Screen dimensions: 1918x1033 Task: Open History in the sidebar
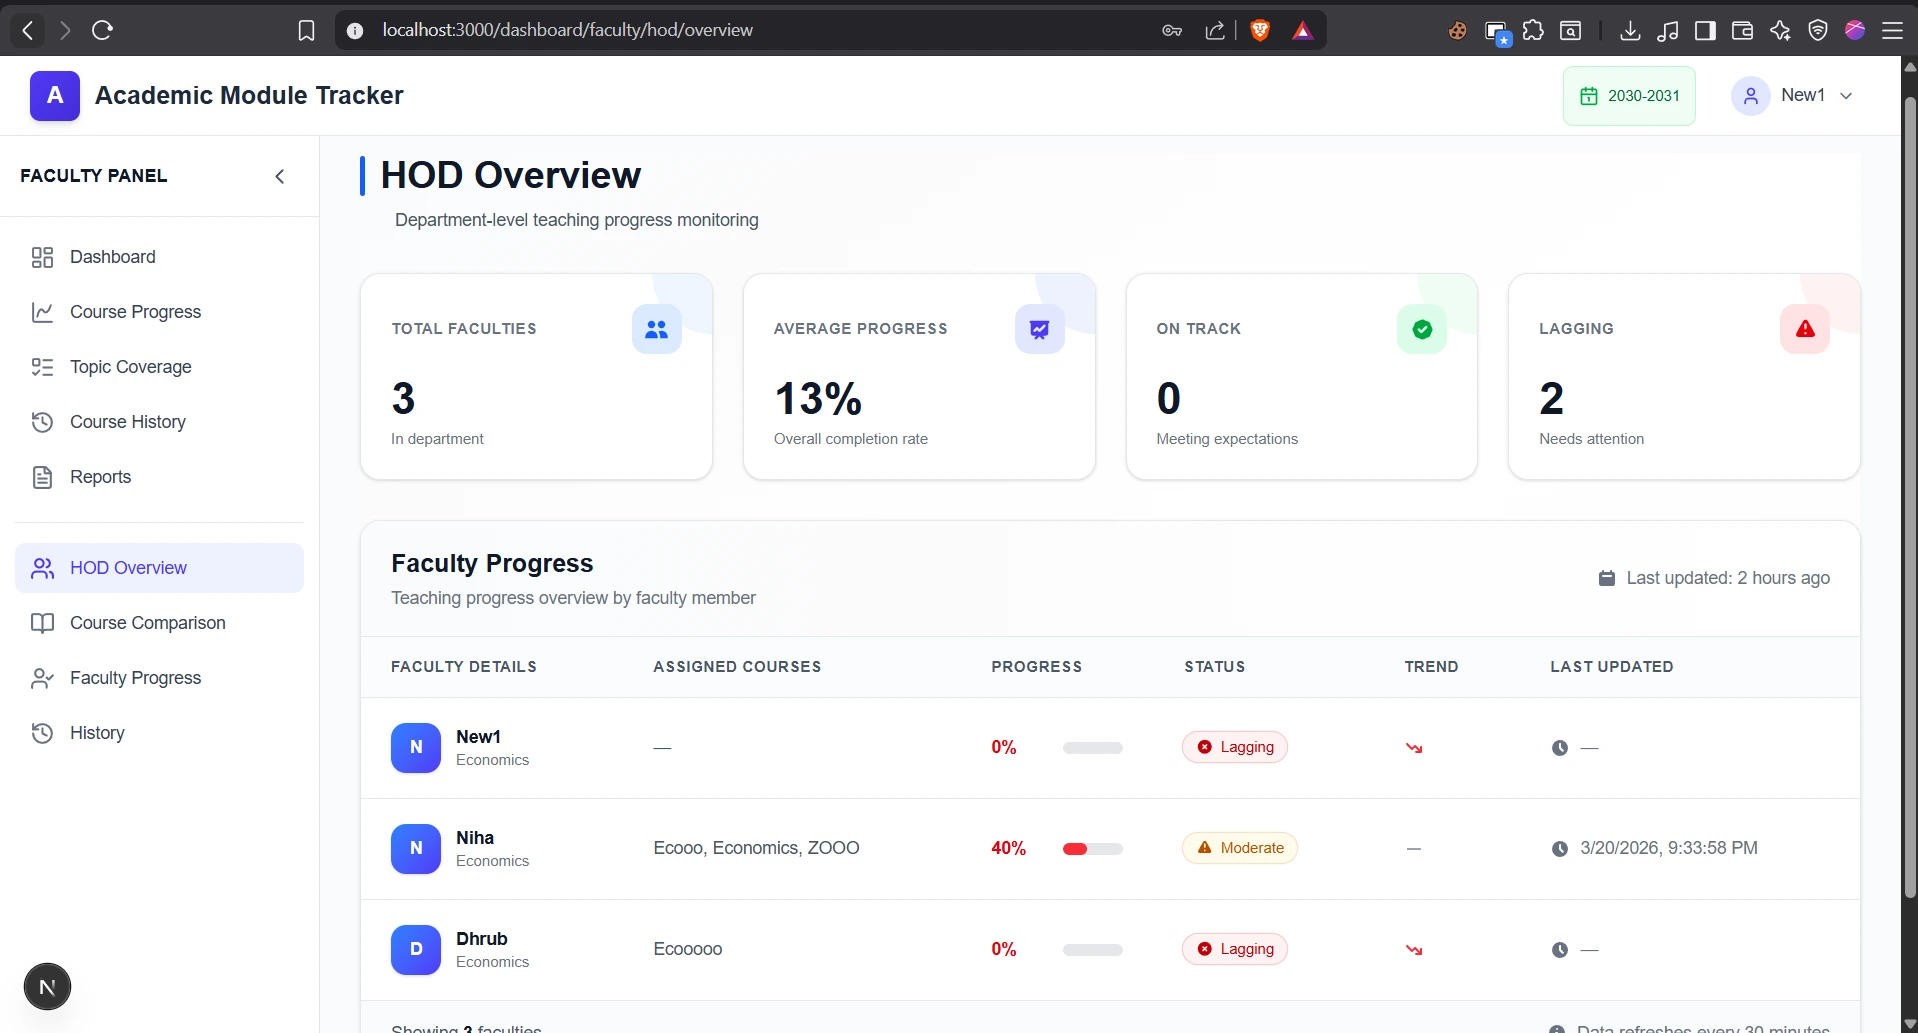(159, 733)
